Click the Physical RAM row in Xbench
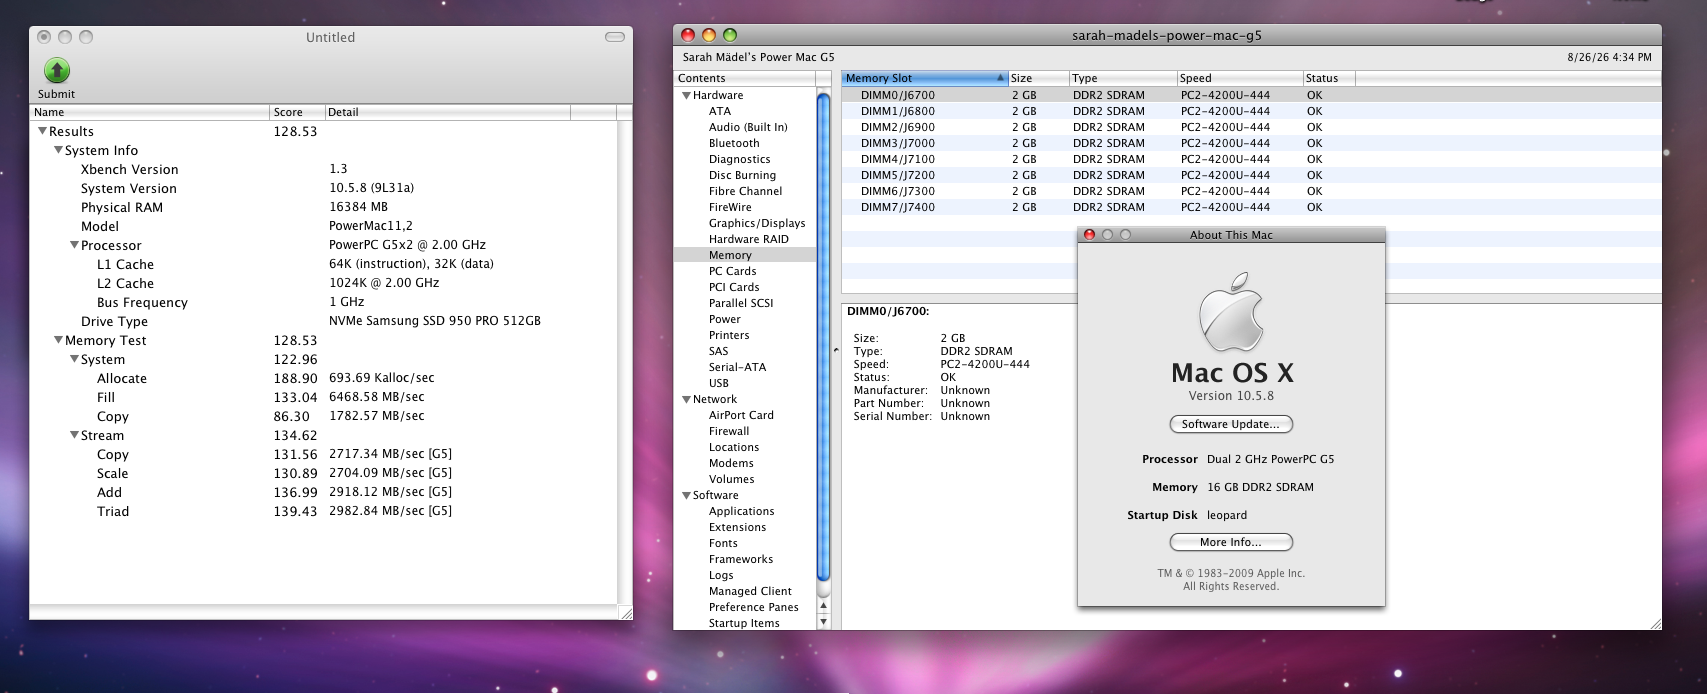The height and width of the screenshot is (694, 1707). click(x=325, y=207)
